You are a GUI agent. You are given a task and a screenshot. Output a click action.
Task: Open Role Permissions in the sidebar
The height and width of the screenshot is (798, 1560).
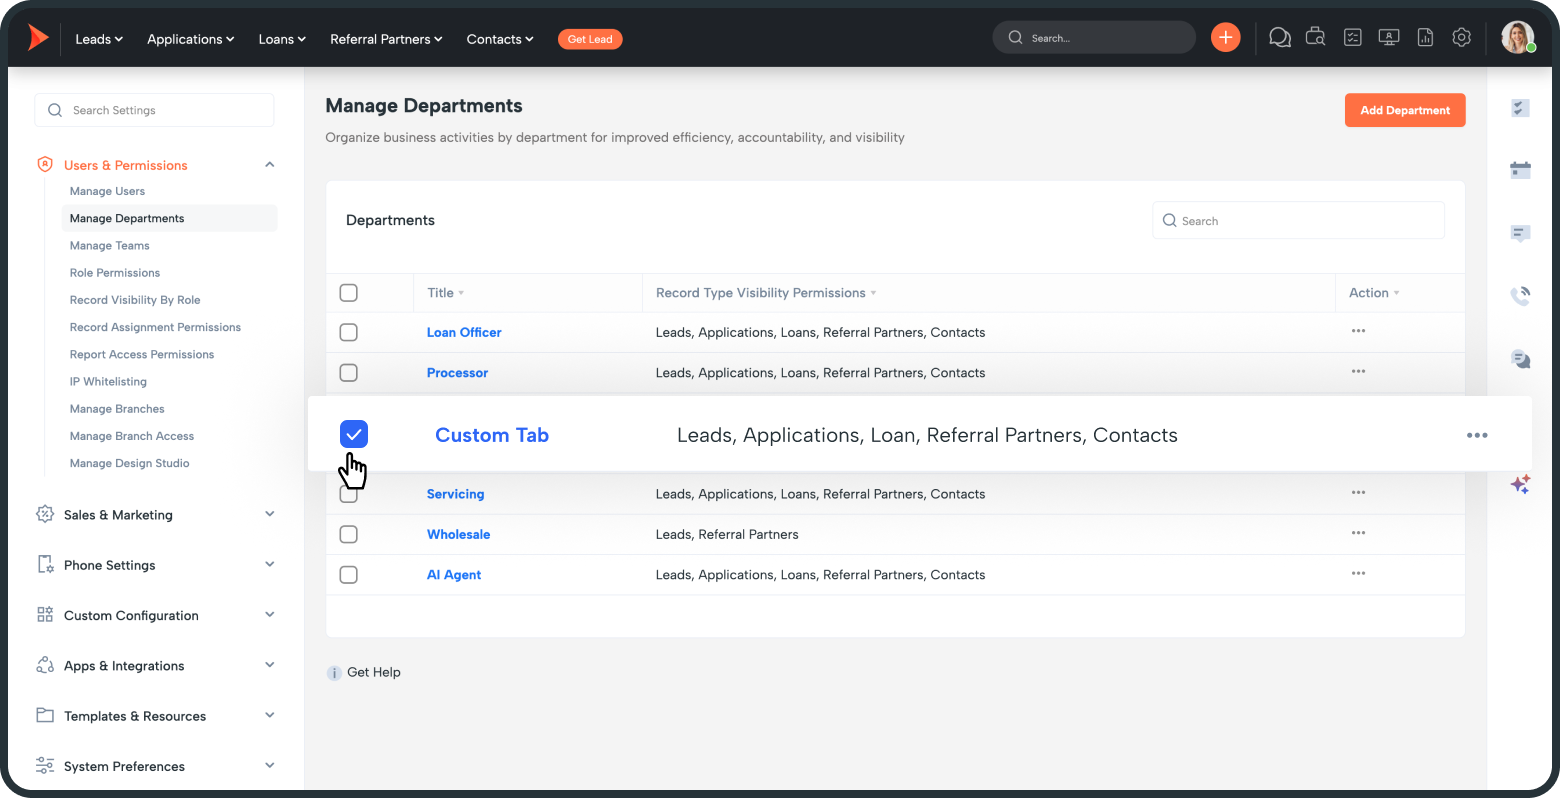pyautogui.click(x=115, y=272)
